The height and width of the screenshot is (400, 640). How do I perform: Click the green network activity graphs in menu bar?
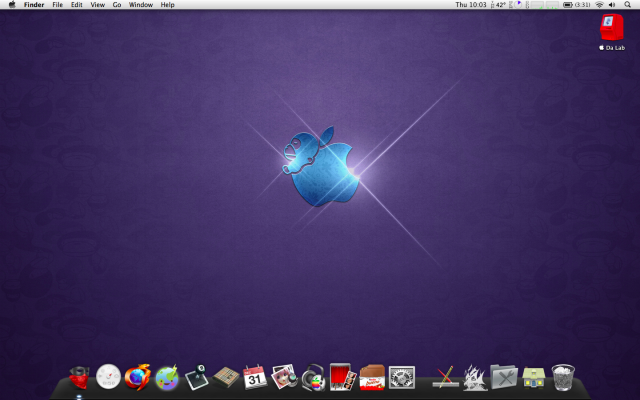point(544,5)
